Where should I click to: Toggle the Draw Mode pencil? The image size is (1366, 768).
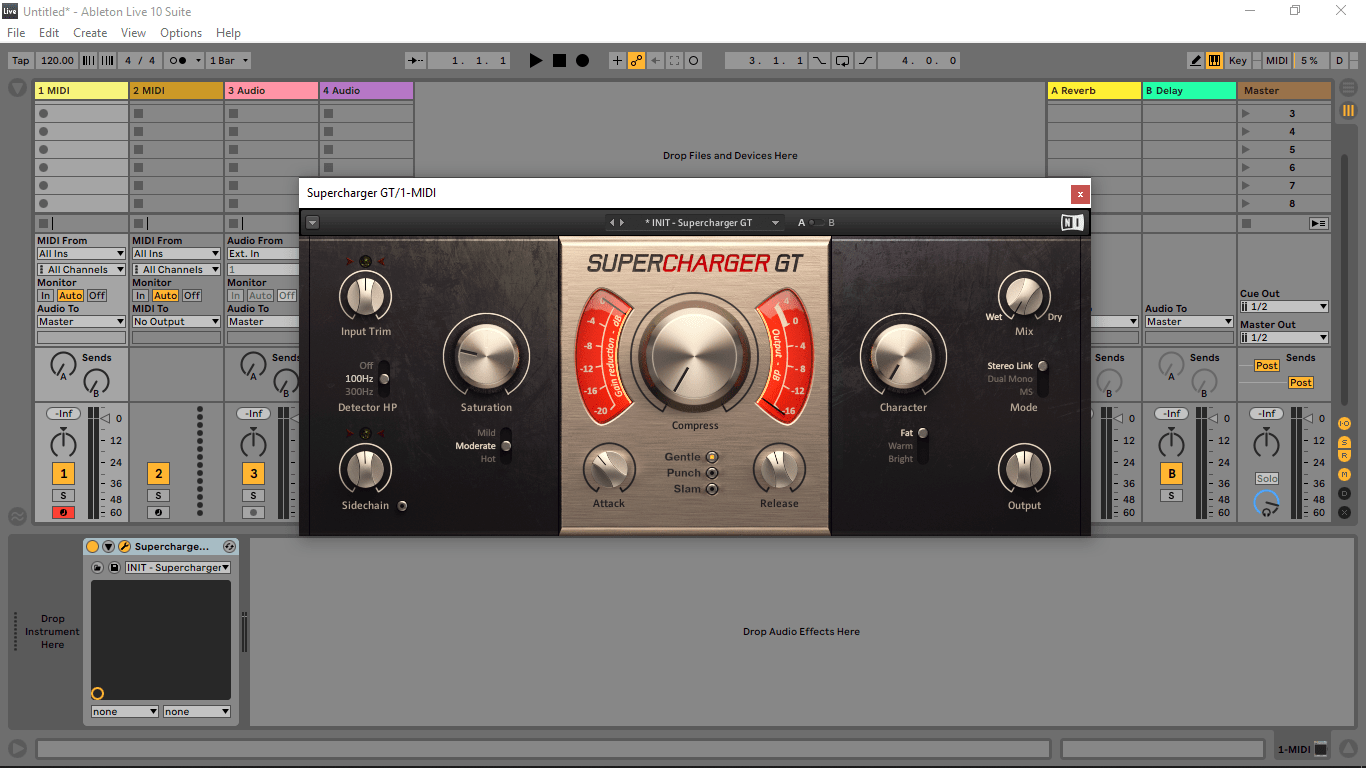tap(1195, 61)
